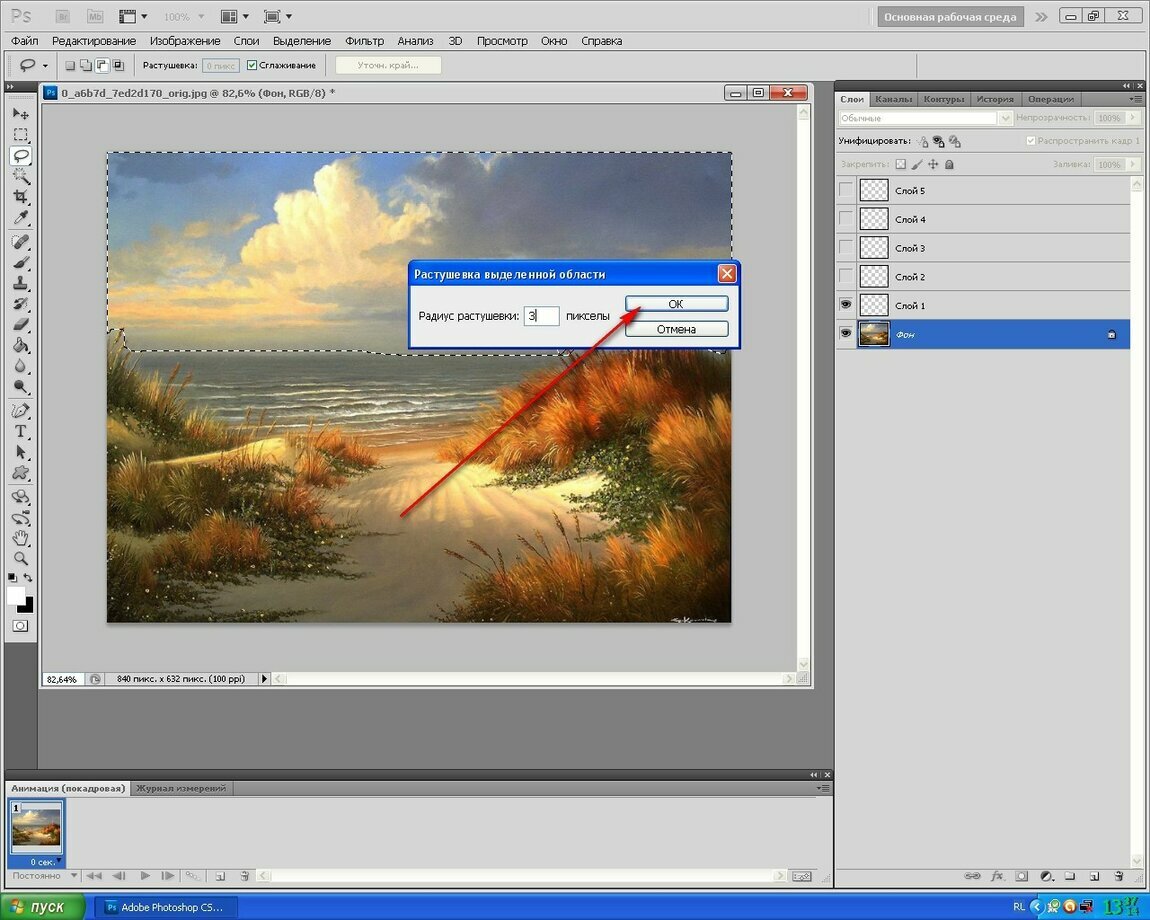This screenshot has width=1150, height=920.
Task: Select the Move tool
Action: [21, 114]
